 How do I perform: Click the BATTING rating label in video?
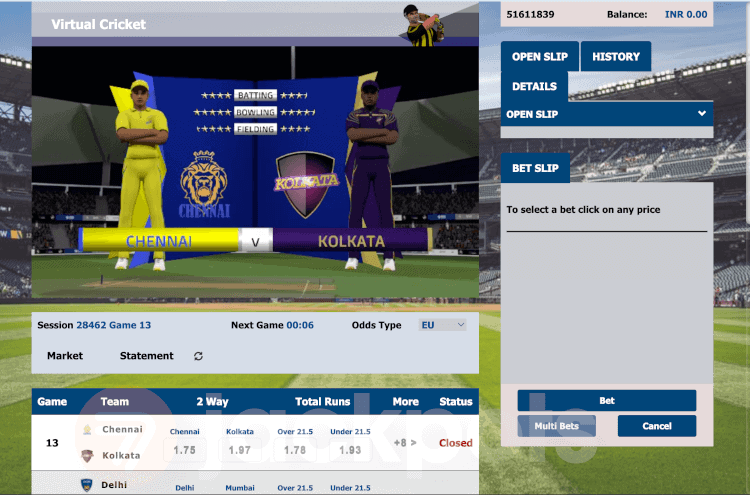tap(255, 95)
